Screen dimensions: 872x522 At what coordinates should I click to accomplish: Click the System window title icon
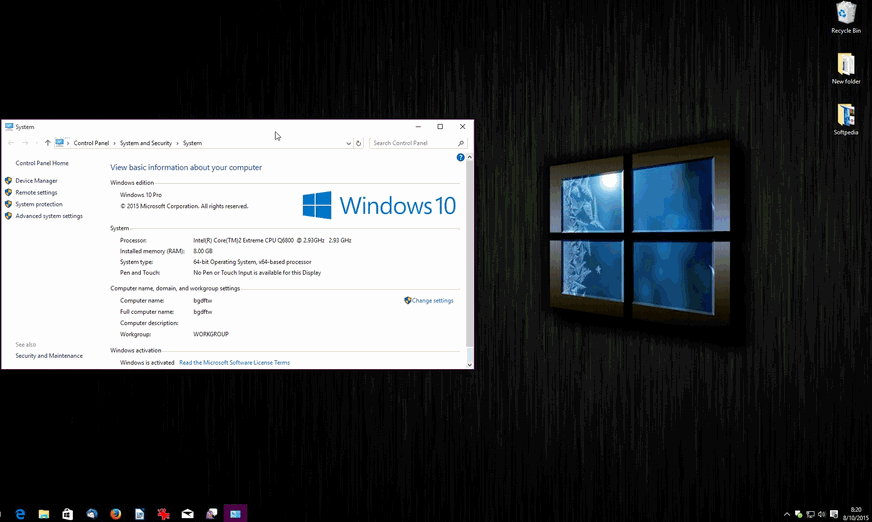point(9,127)
